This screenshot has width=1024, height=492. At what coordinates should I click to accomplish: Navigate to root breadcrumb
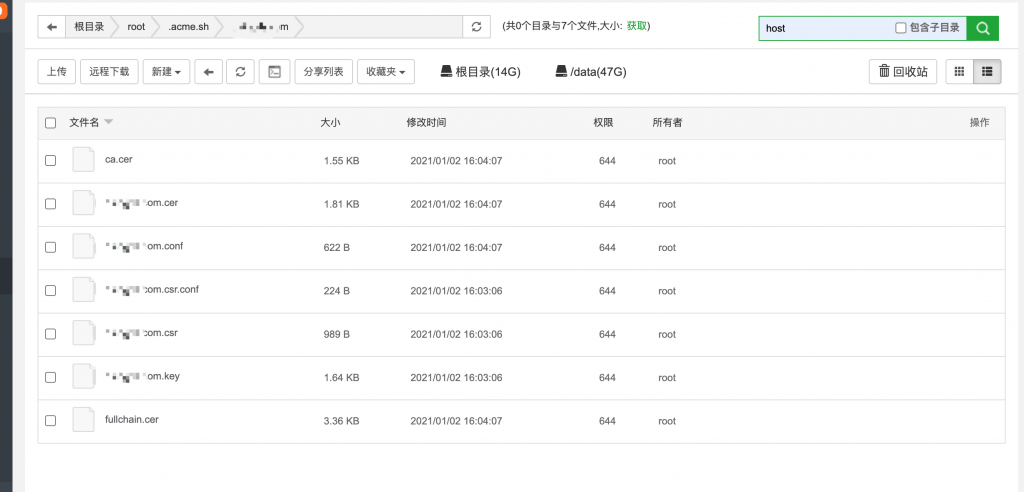(136, 27)
